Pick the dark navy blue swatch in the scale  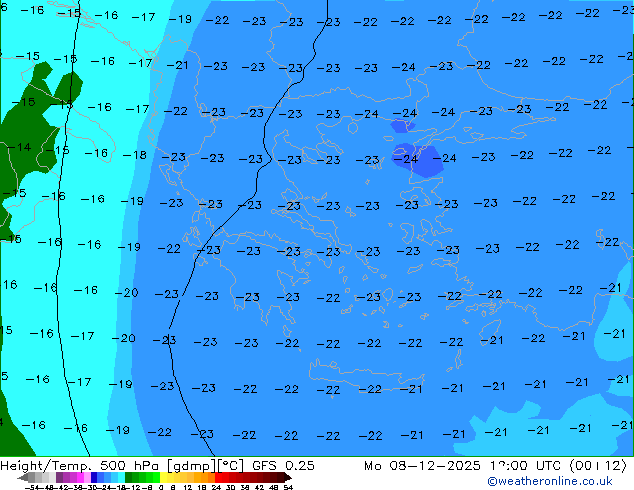[94, 478]
